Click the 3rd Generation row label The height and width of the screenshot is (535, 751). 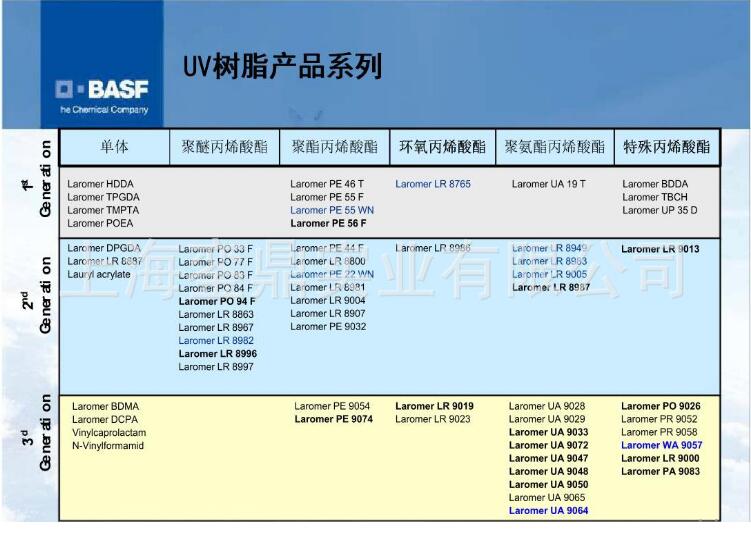(x=38, y=433)
